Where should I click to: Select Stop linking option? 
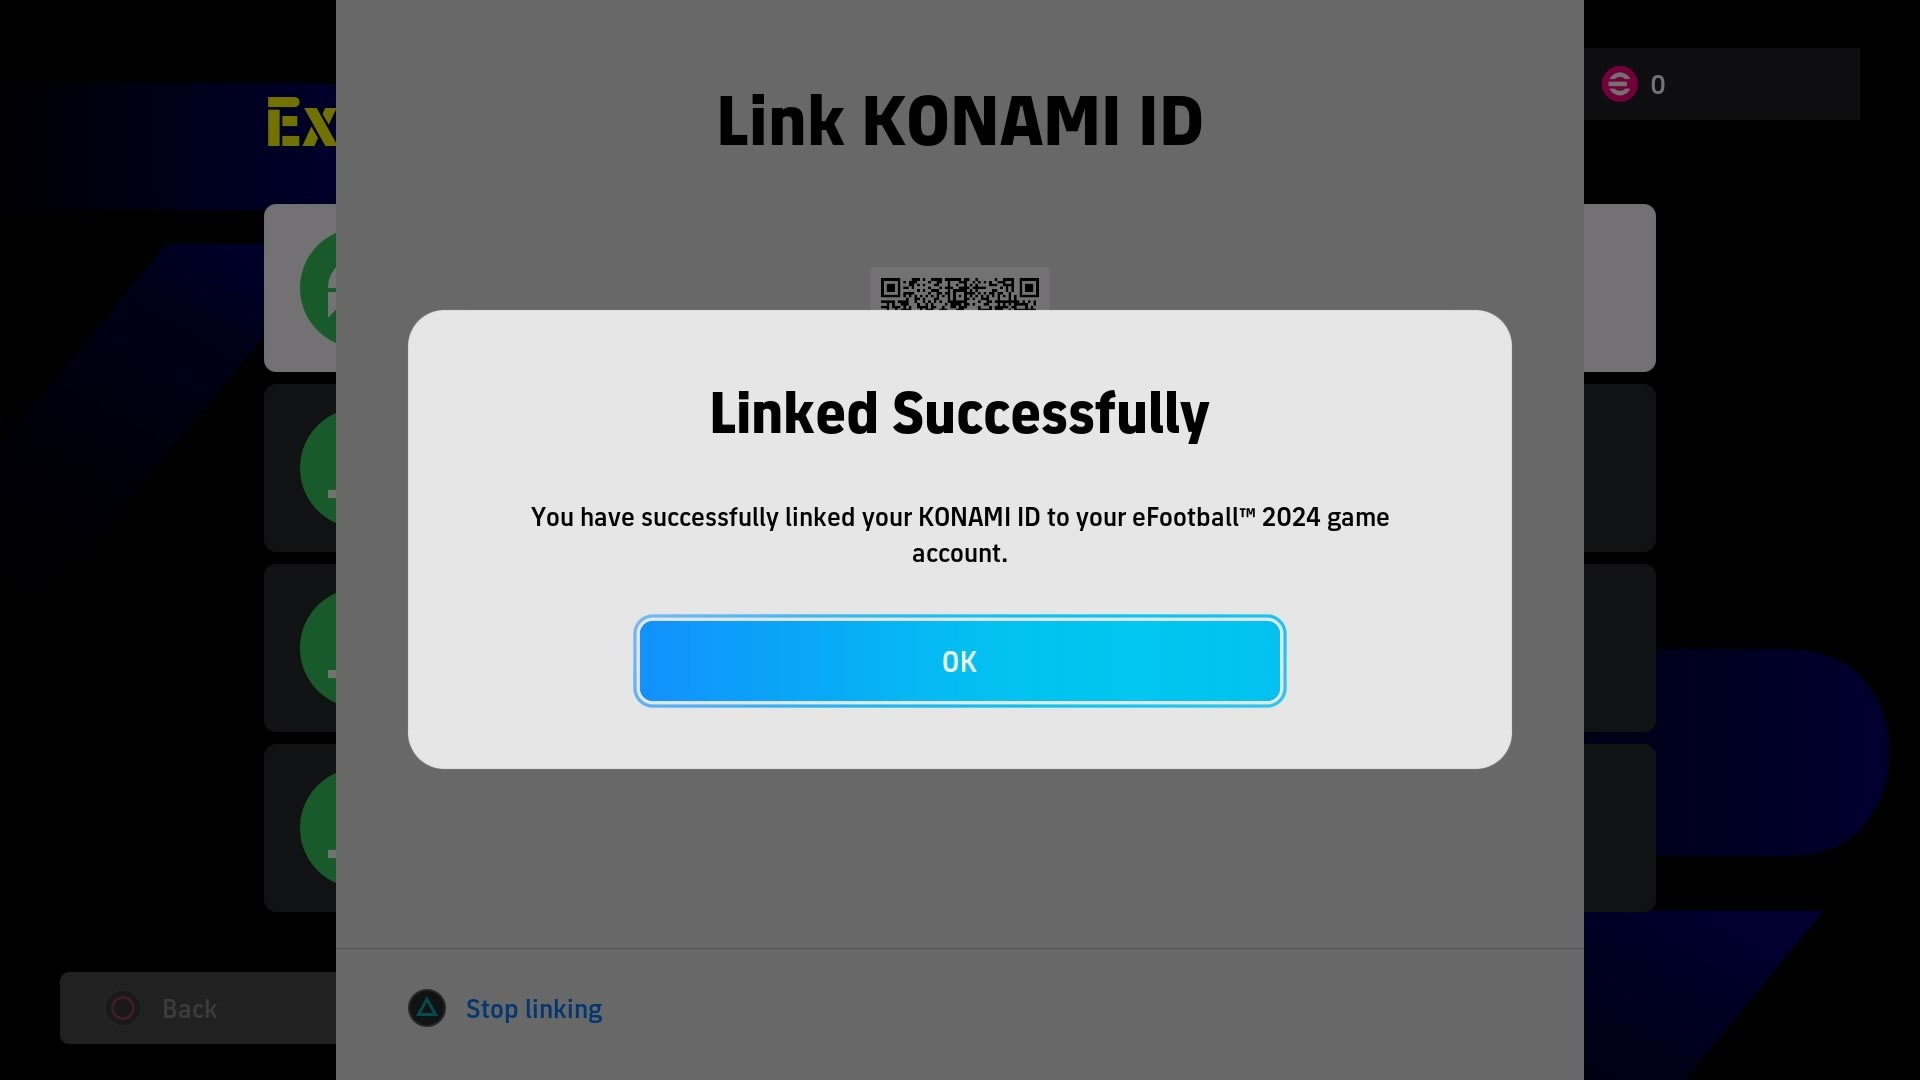(x=533, y=1007)
